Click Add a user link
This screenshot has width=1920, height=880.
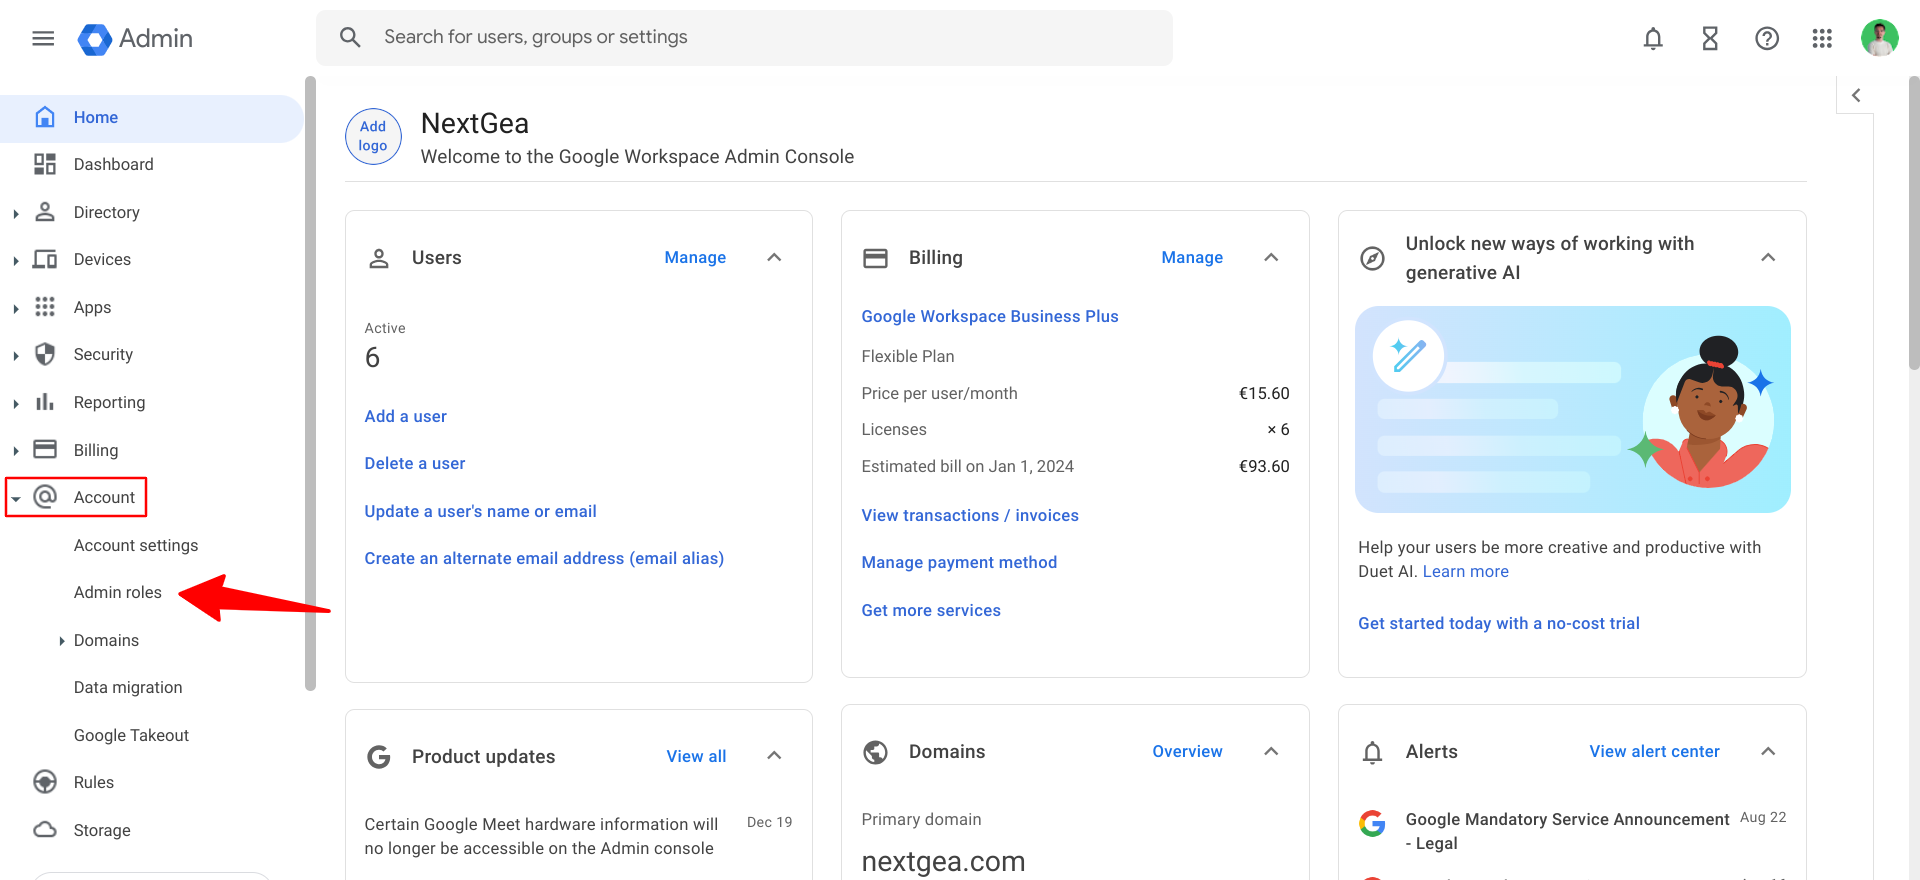click(405, 416)
